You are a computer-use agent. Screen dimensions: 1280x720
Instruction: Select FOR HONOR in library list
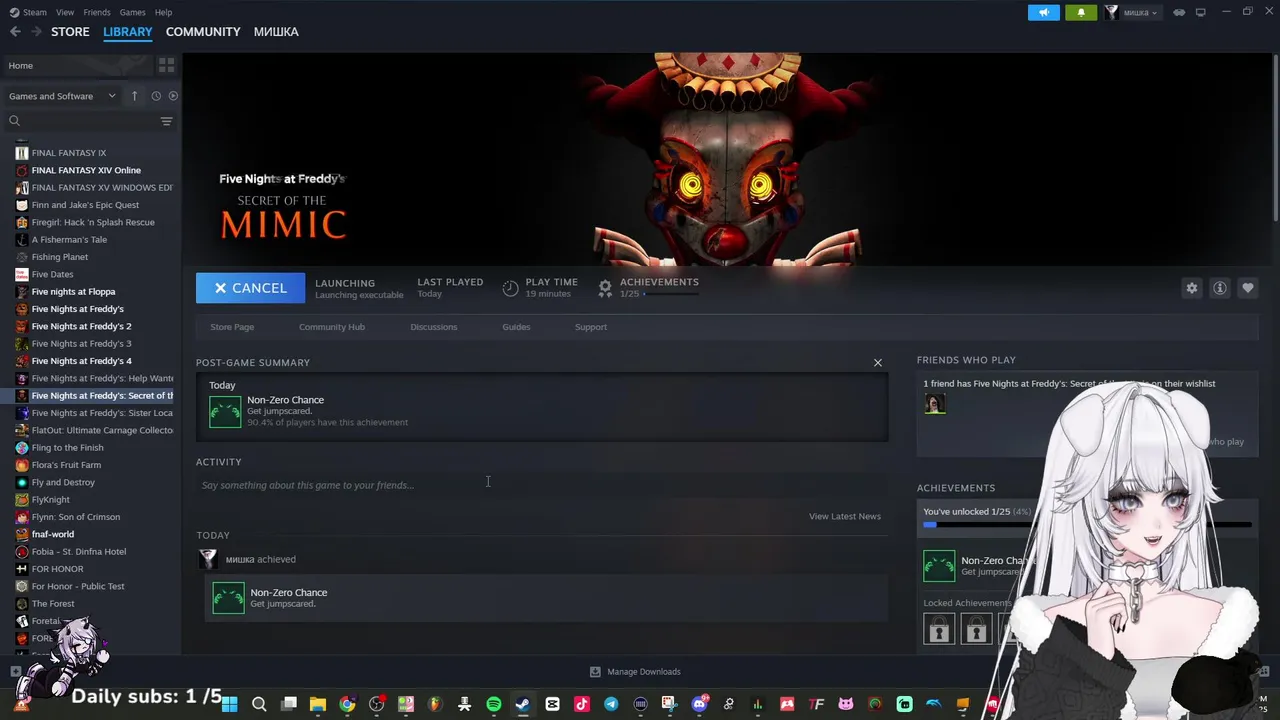[57, 569]
